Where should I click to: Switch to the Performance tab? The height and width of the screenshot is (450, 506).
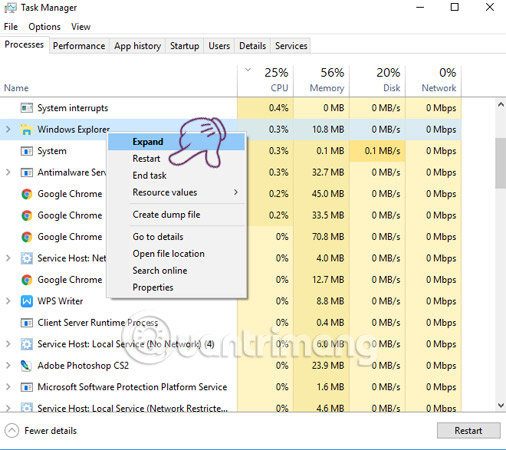click(x=79, y=46)
